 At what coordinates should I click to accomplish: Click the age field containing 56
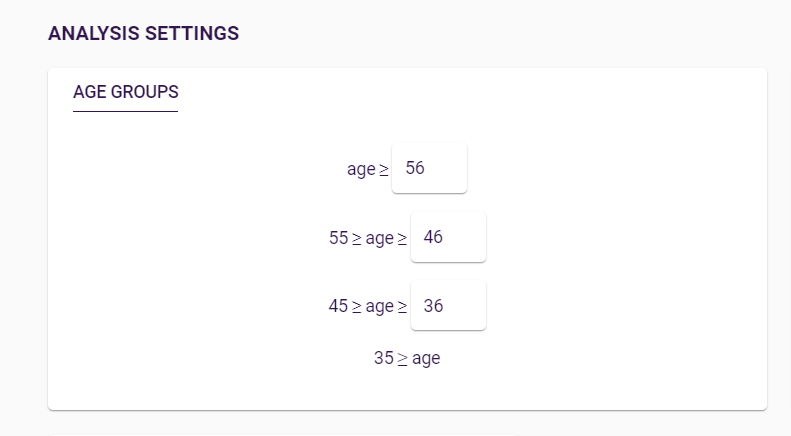coord(429,169)
